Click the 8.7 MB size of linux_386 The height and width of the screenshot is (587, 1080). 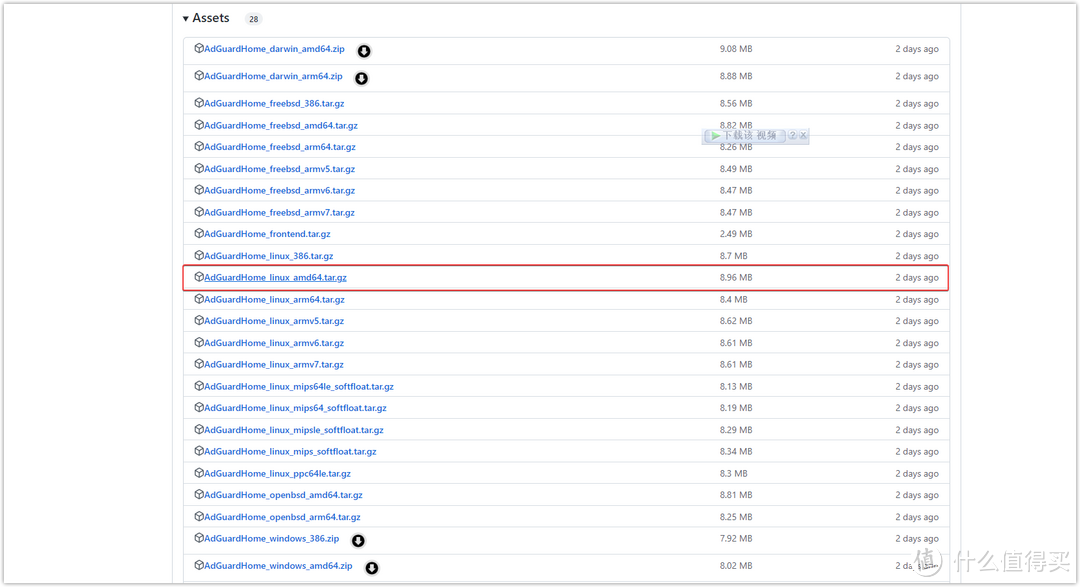[734, 256]
